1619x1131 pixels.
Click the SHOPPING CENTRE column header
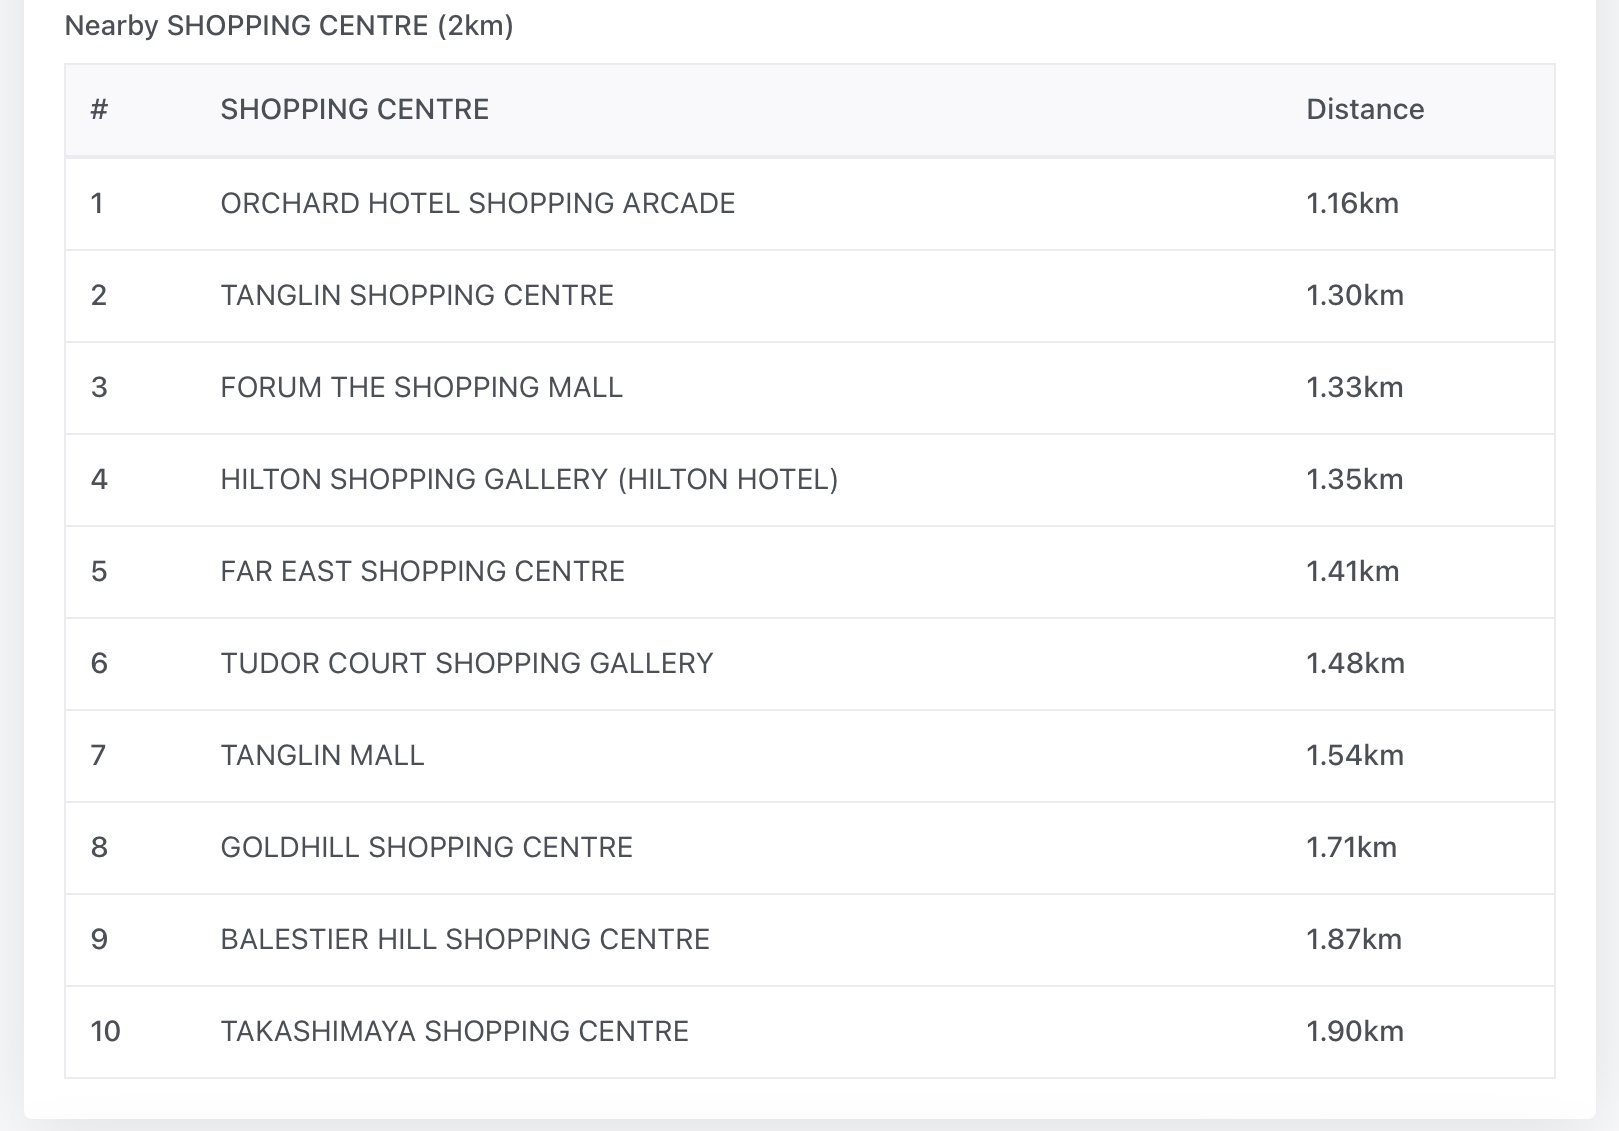coord(354,109)
